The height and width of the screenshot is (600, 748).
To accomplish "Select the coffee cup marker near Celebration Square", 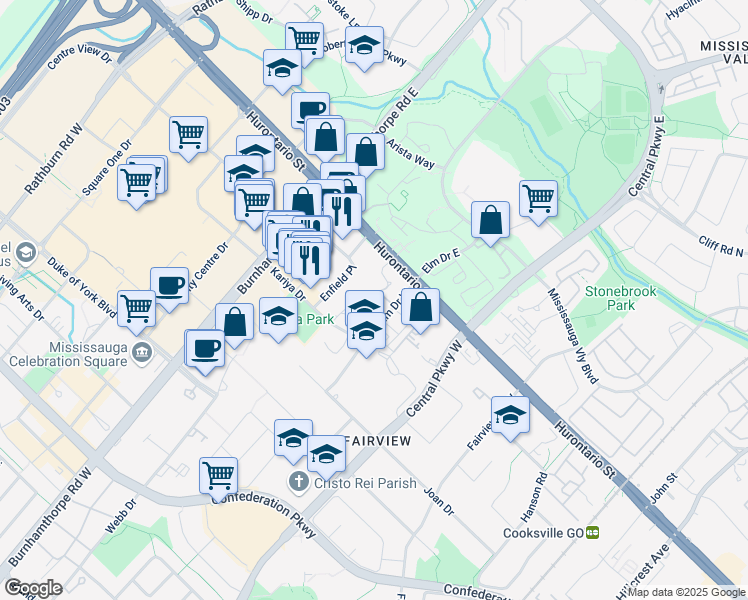I will [x=205, y=352].
